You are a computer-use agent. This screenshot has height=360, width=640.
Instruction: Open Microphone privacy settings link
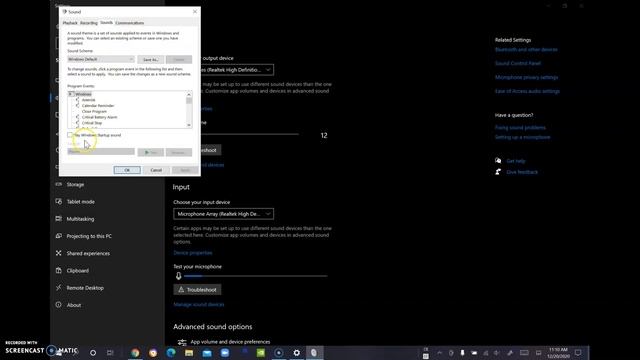coord(526,77)
